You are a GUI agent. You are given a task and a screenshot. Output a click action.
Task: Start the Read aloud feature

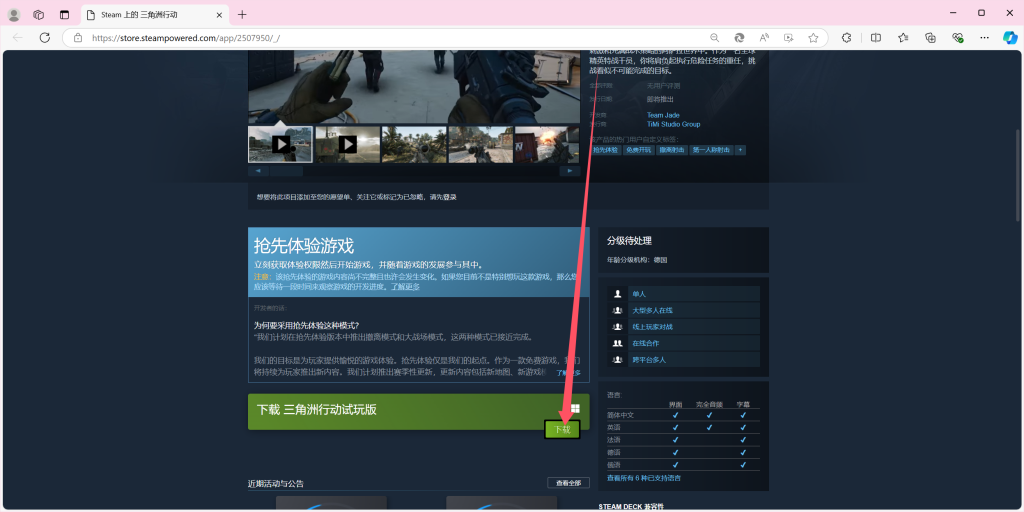764,38
